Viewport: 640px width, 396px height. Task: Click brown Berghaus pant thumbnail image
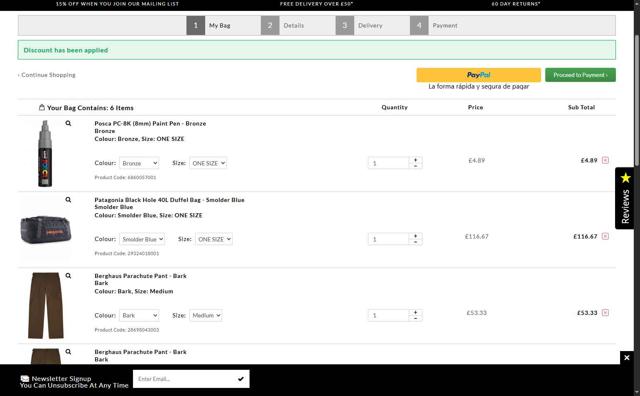click(46, 305)
